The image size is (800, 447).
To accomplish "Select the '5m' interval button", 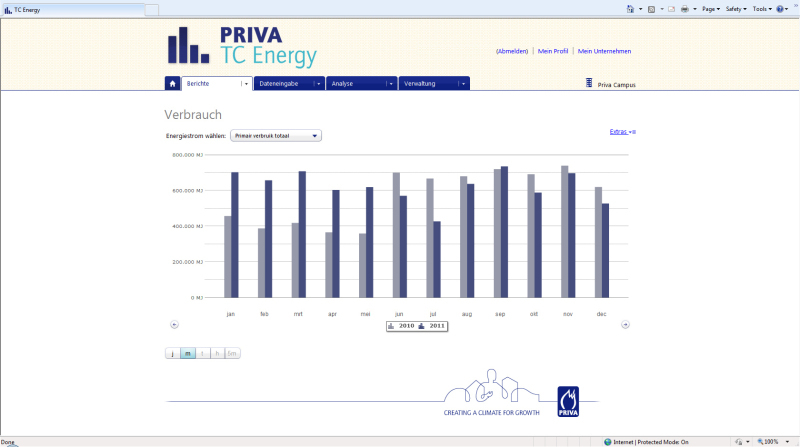I will [x=232, y=353].
